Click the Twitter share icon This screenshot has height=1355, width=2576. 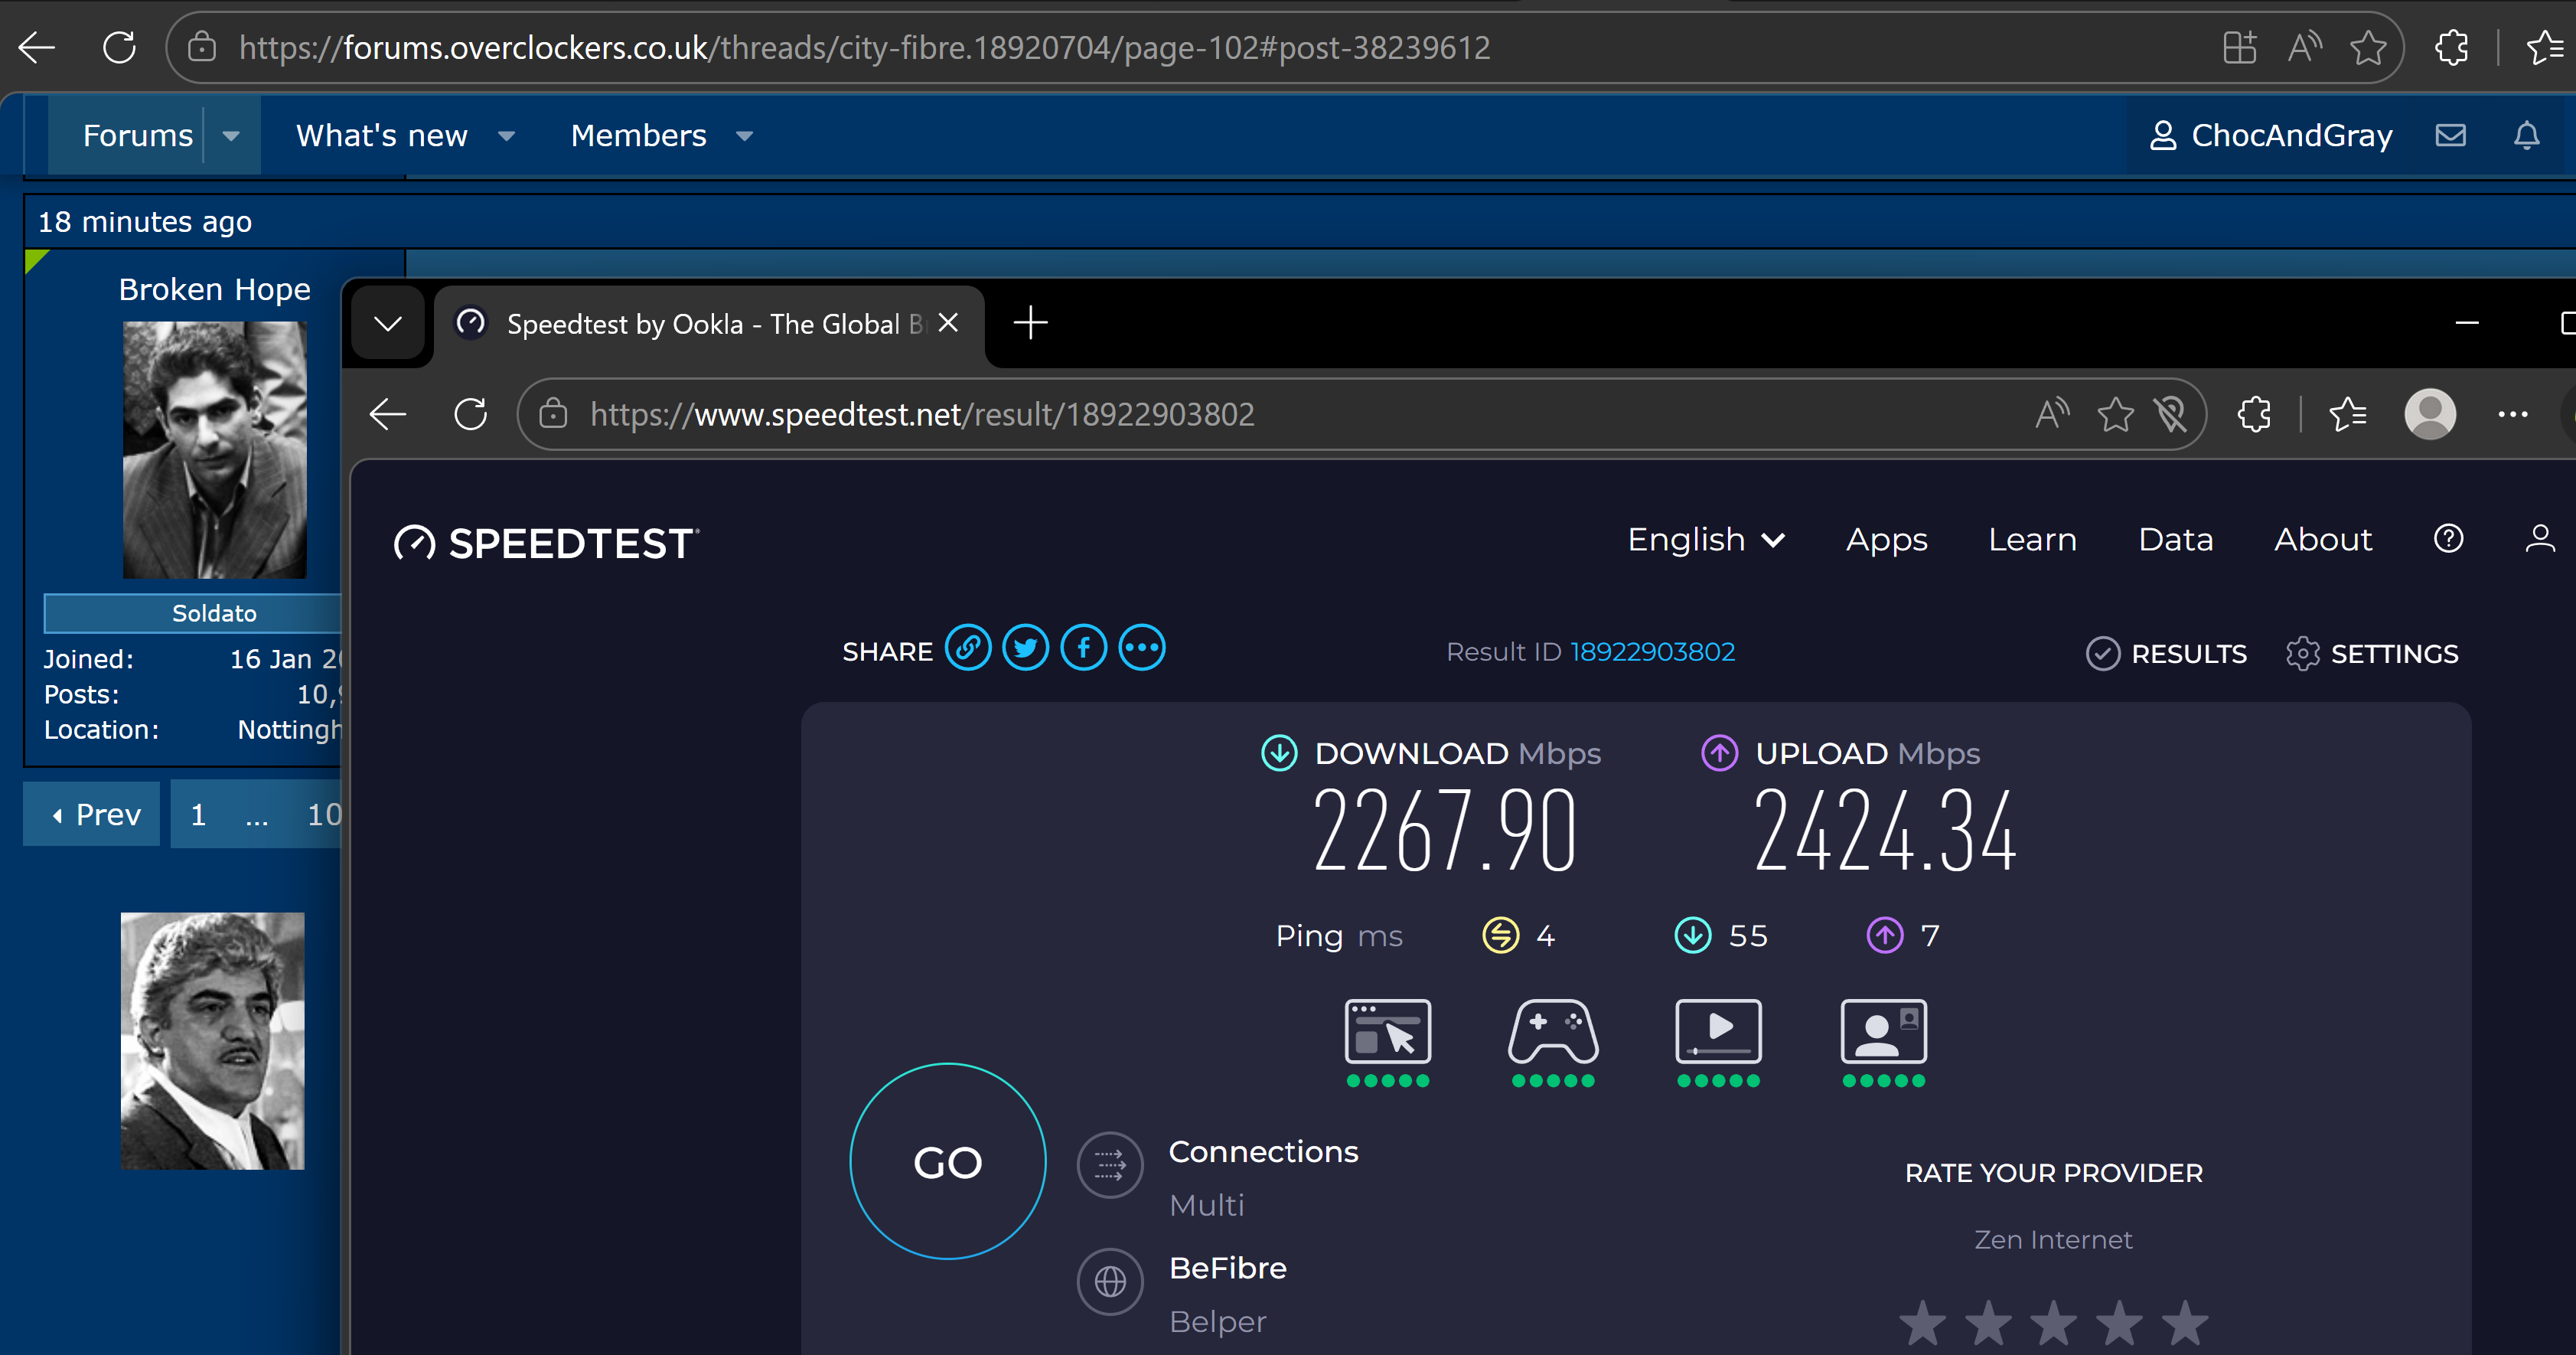[1025, 649]
